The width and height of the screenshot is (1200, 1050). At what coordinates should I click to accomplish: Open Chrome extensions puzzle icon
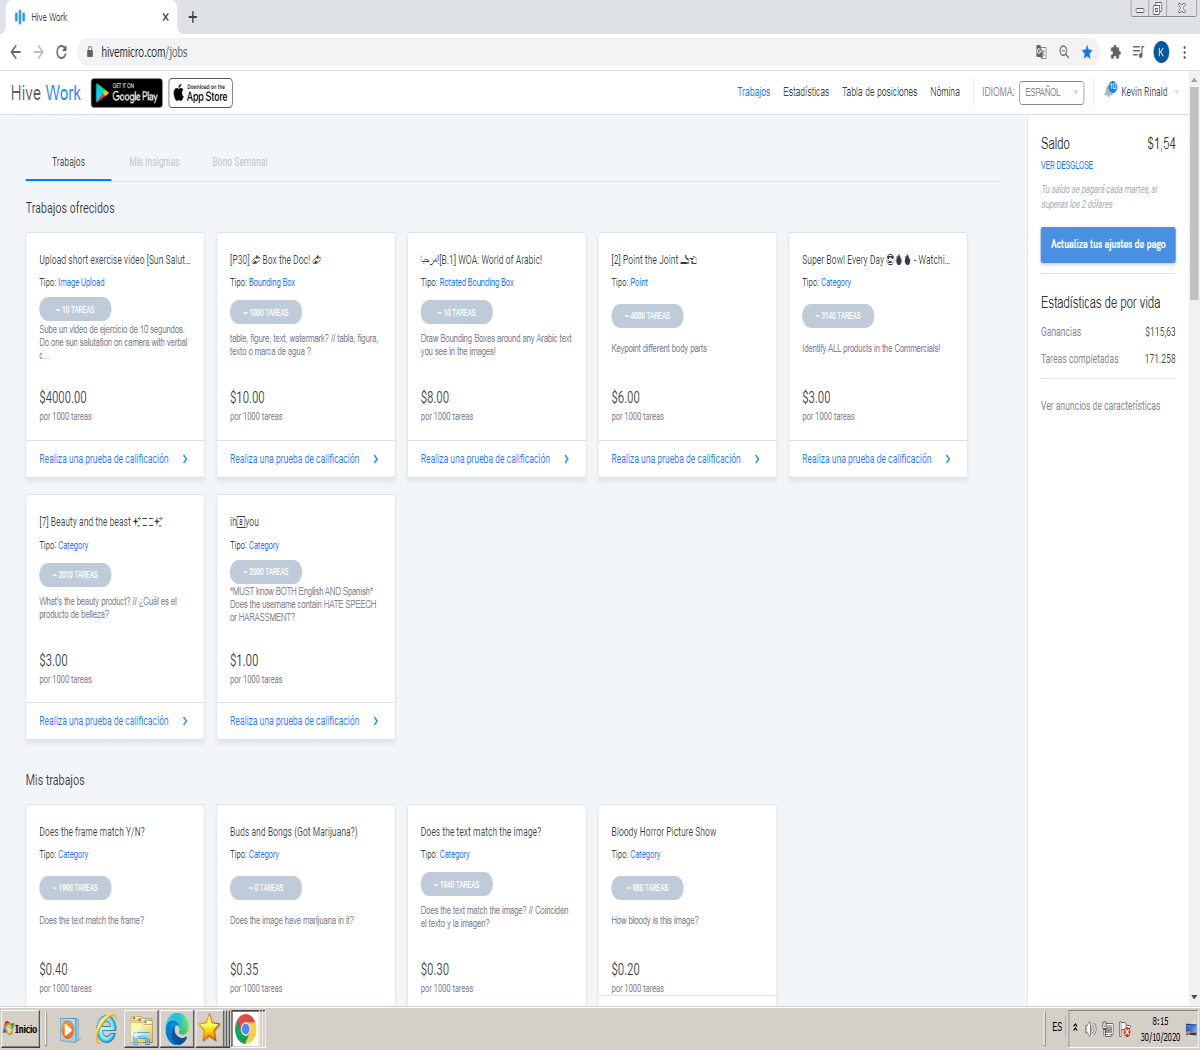(1115, 52)
